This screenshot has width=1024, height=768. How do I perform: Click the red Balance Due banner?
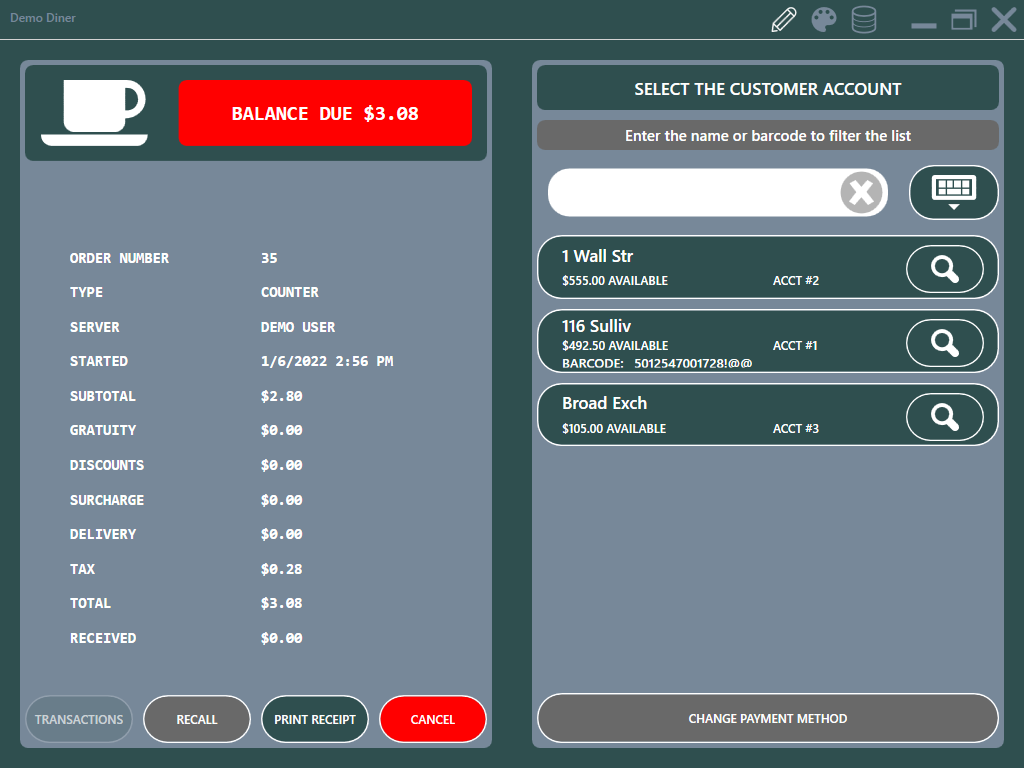(x=325, y=113)
